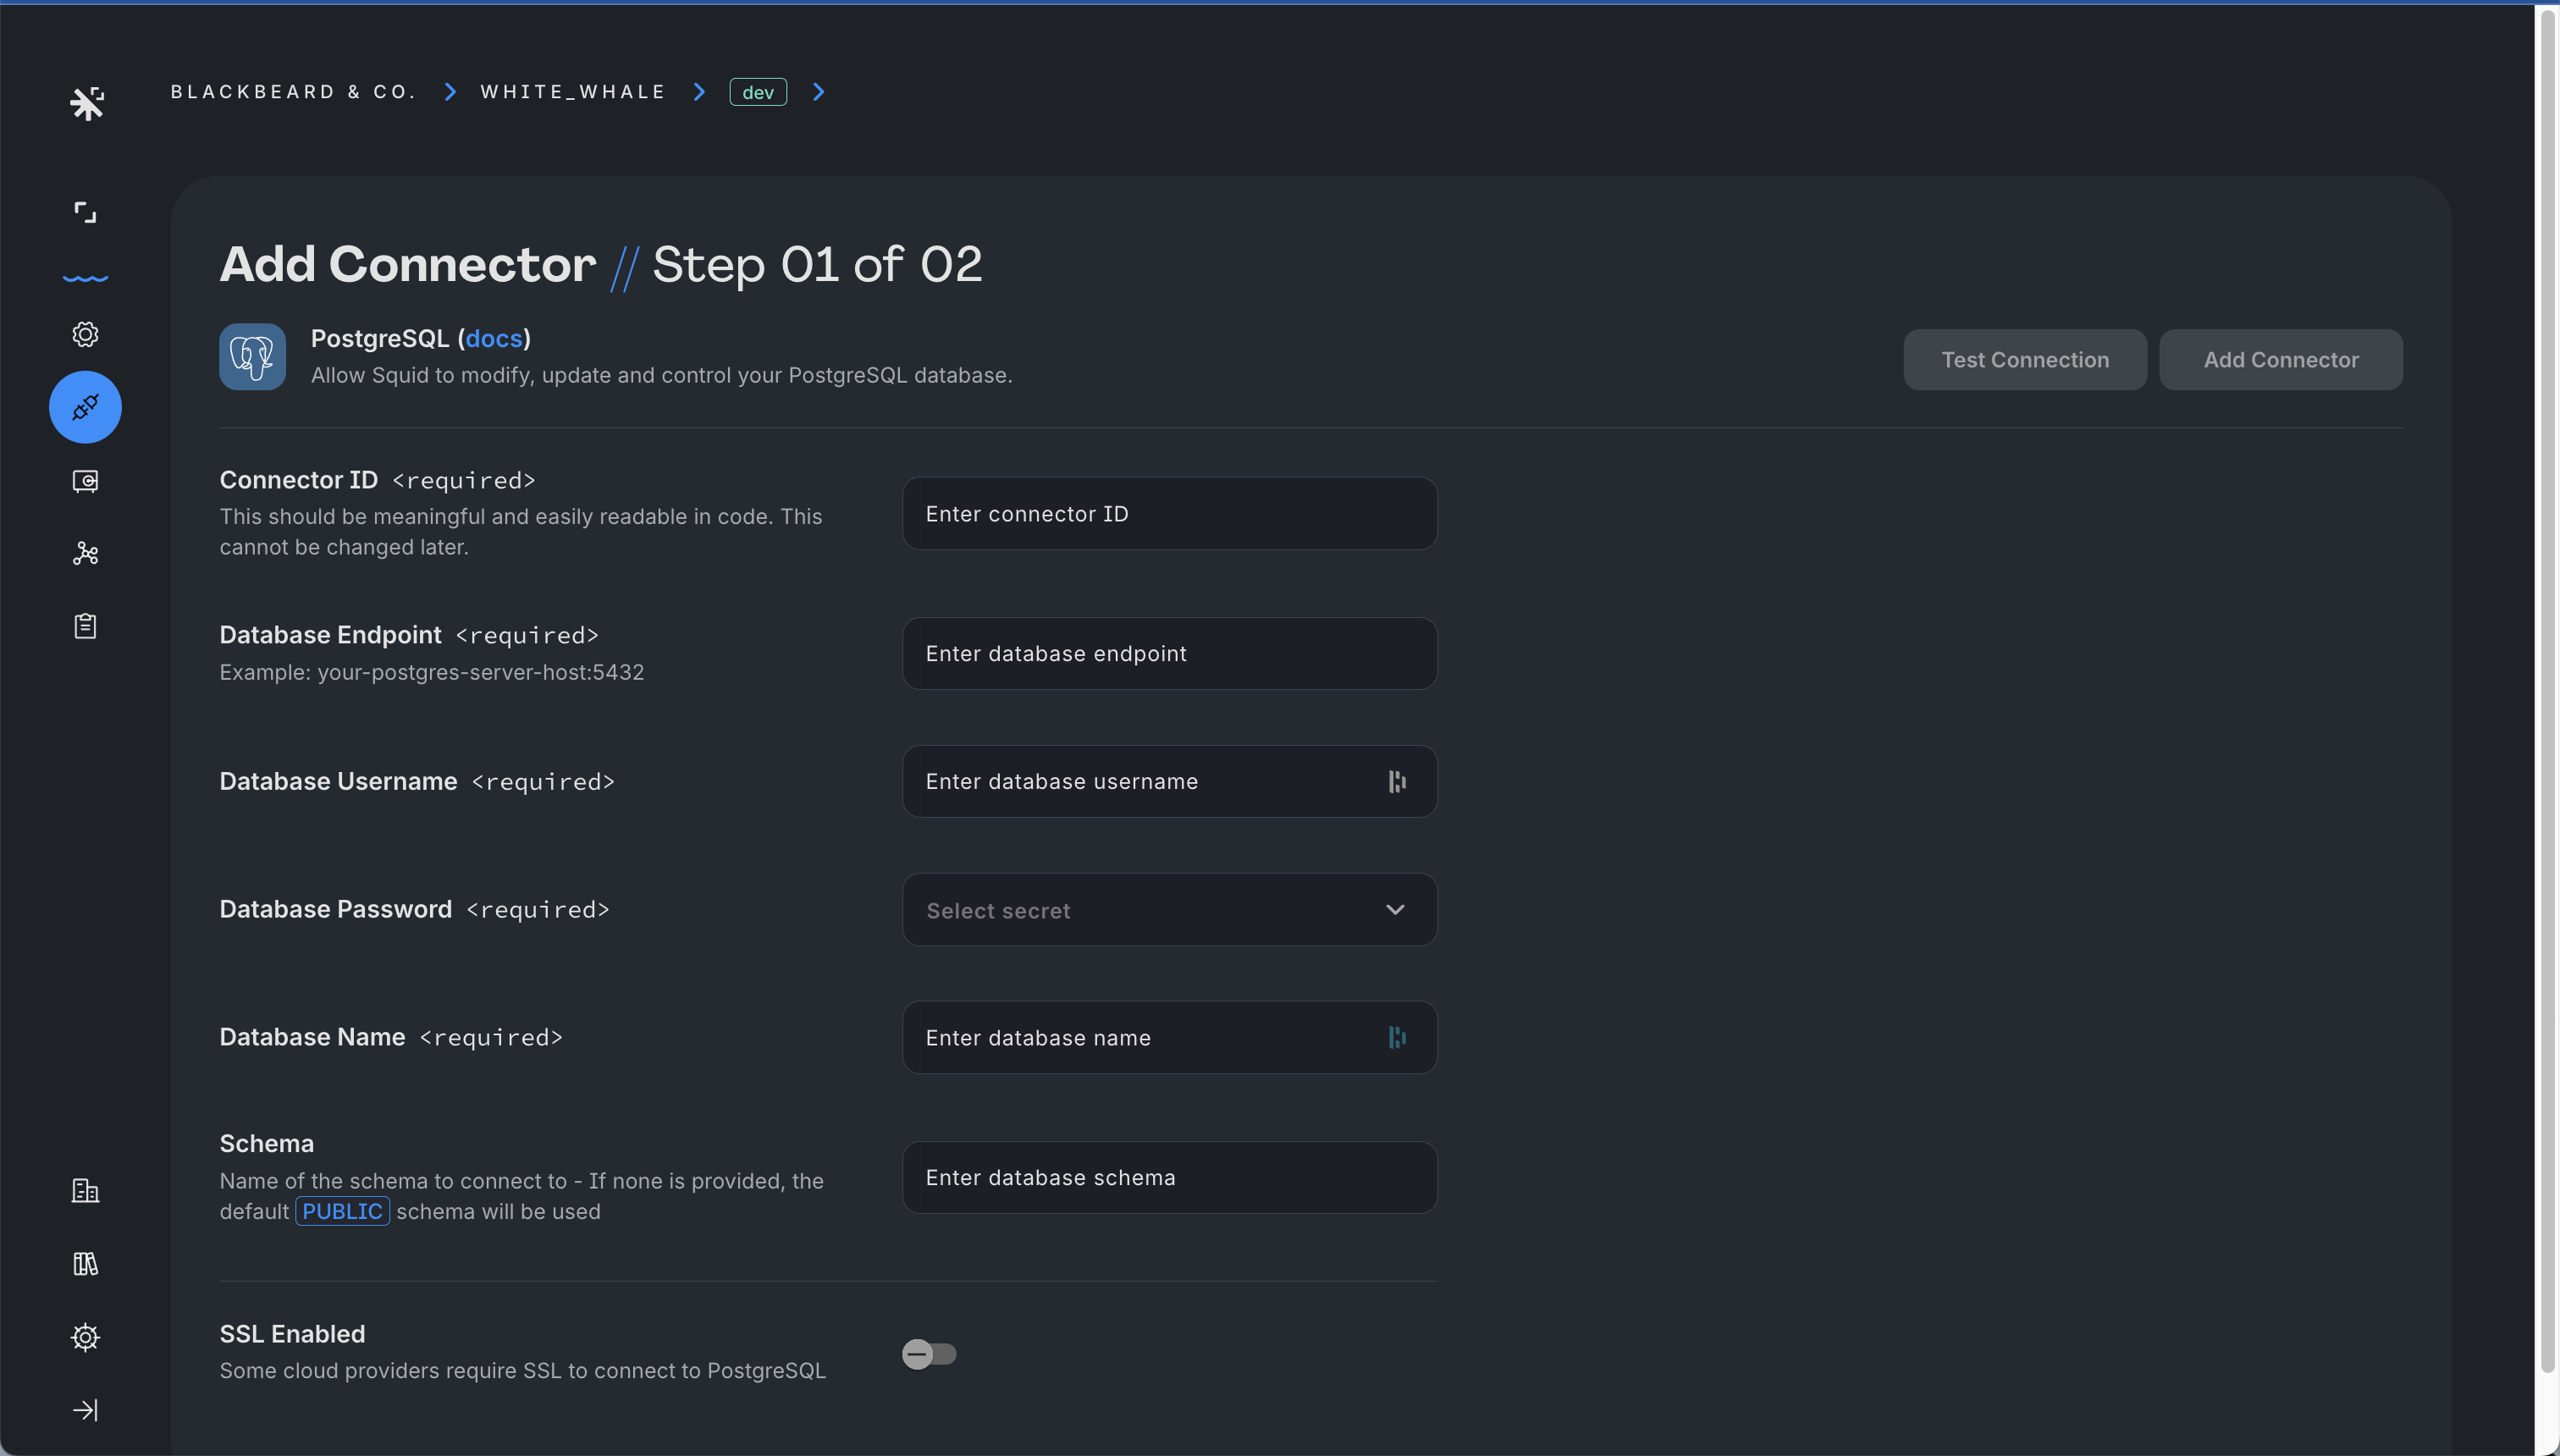Expand the chevron after WHITE_WHALE
Viewport: 2560px width, 1456px height.
699,92
